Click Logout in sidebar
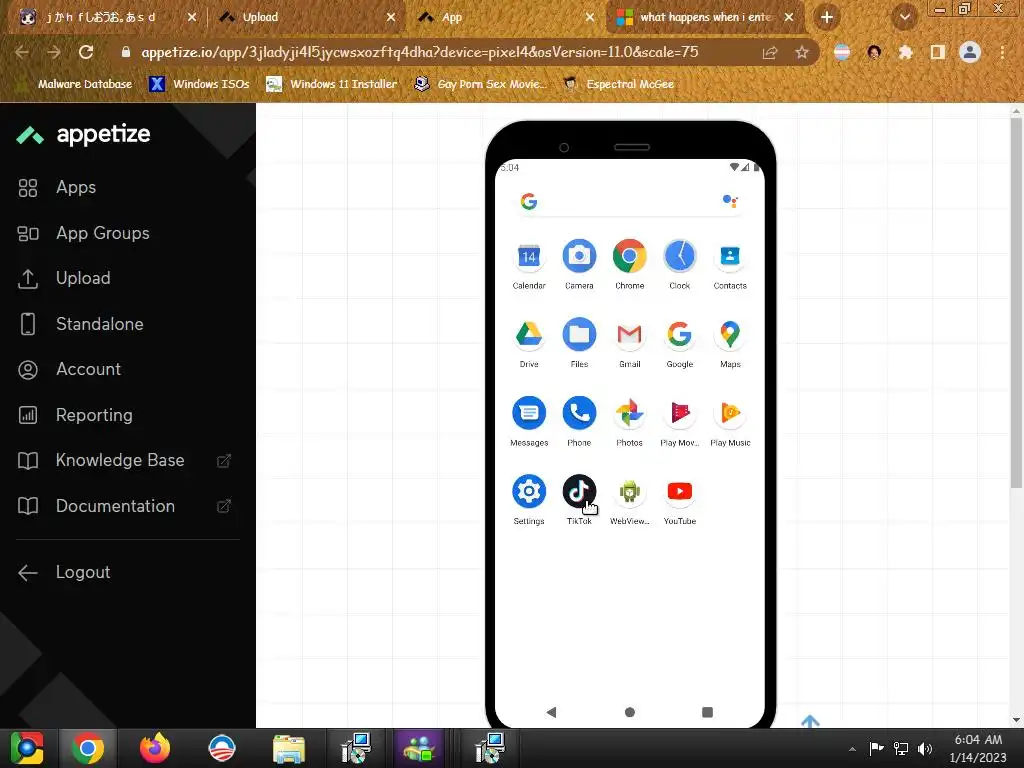The height and width of the screenshot is (768, 1024). (x=64, y=573)
